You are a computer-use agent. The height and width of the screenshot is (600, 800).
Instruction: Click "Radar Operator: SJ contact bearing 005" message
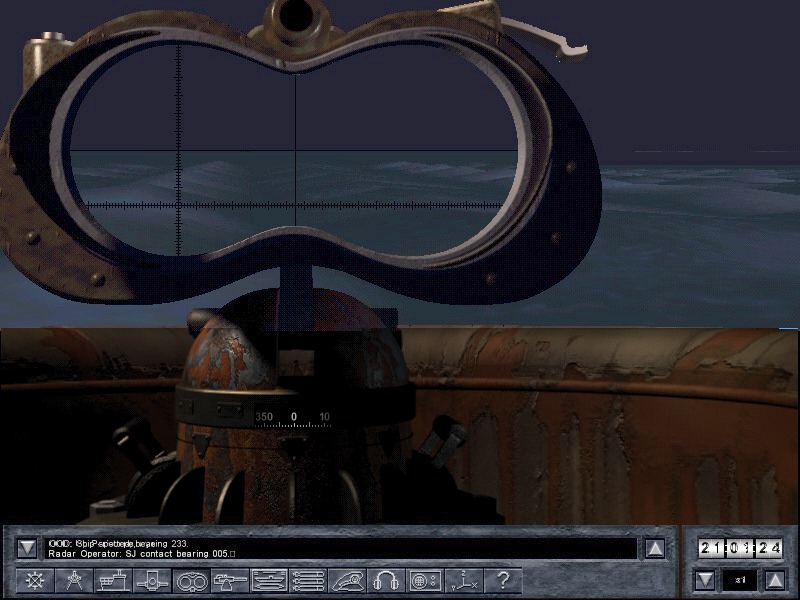coord(142,554)
